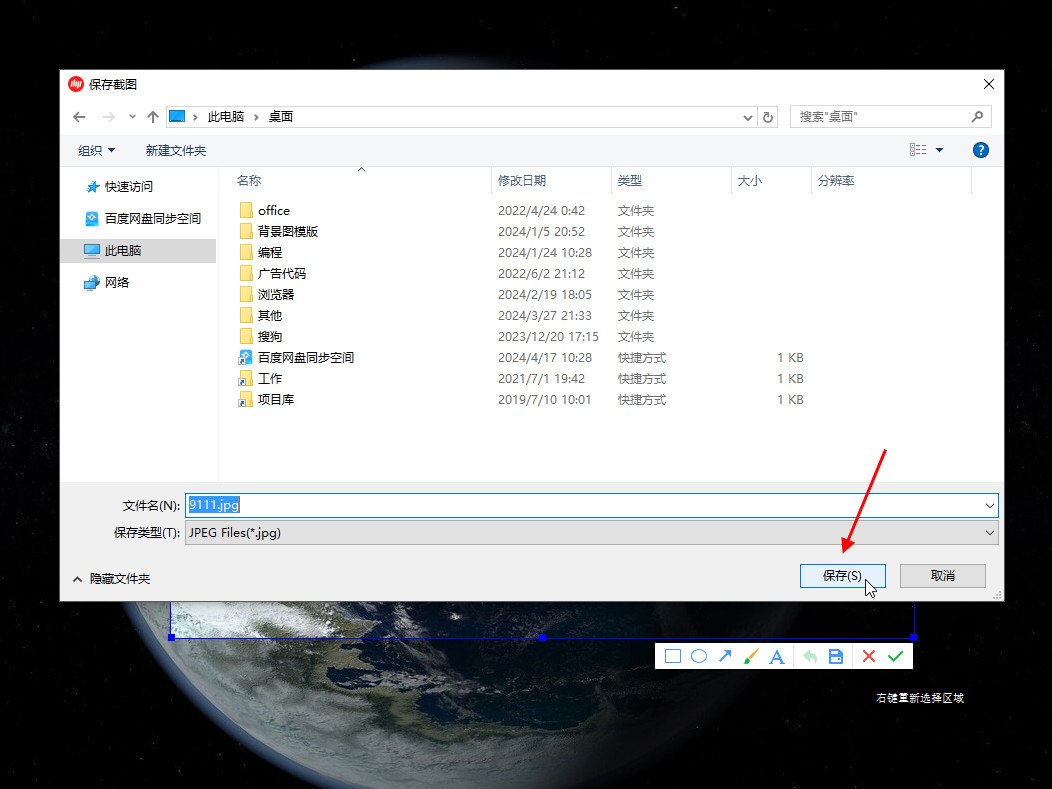Open the 文件名 filename history dropdown
This screenshot has width=1052, height=789.
990,505
